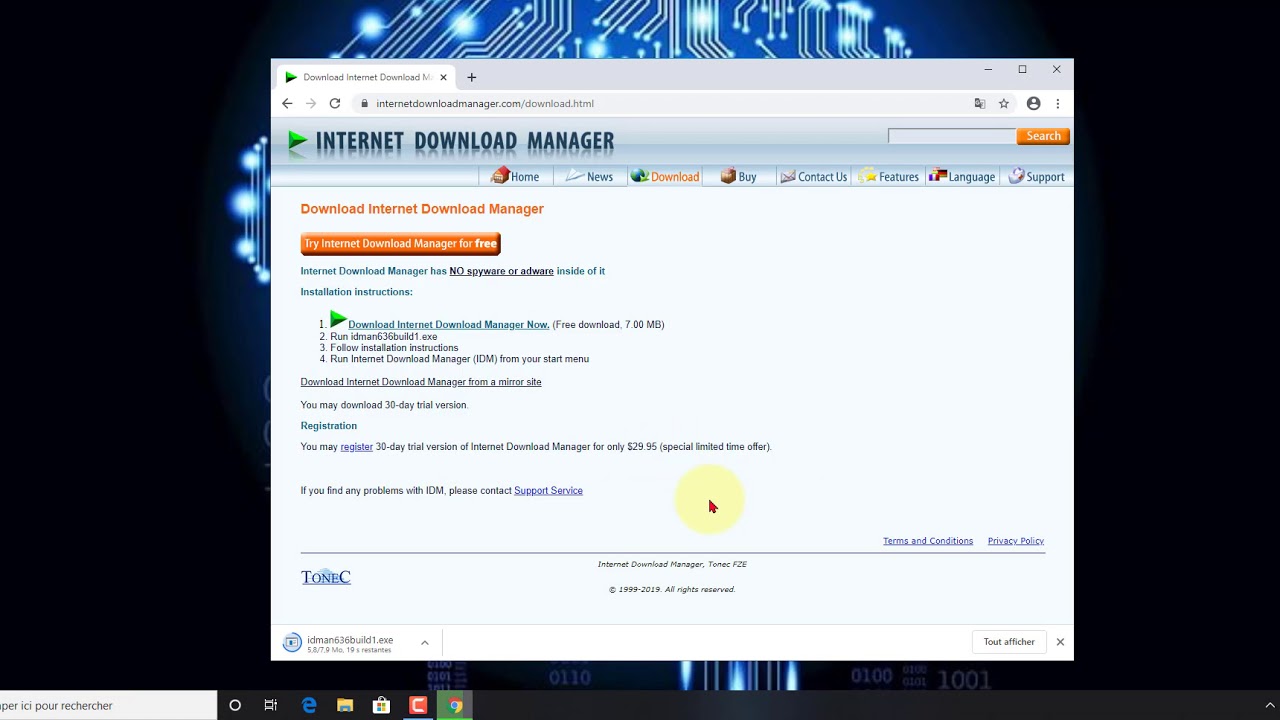Open a new tab with the plus icon

coord(472,77)
